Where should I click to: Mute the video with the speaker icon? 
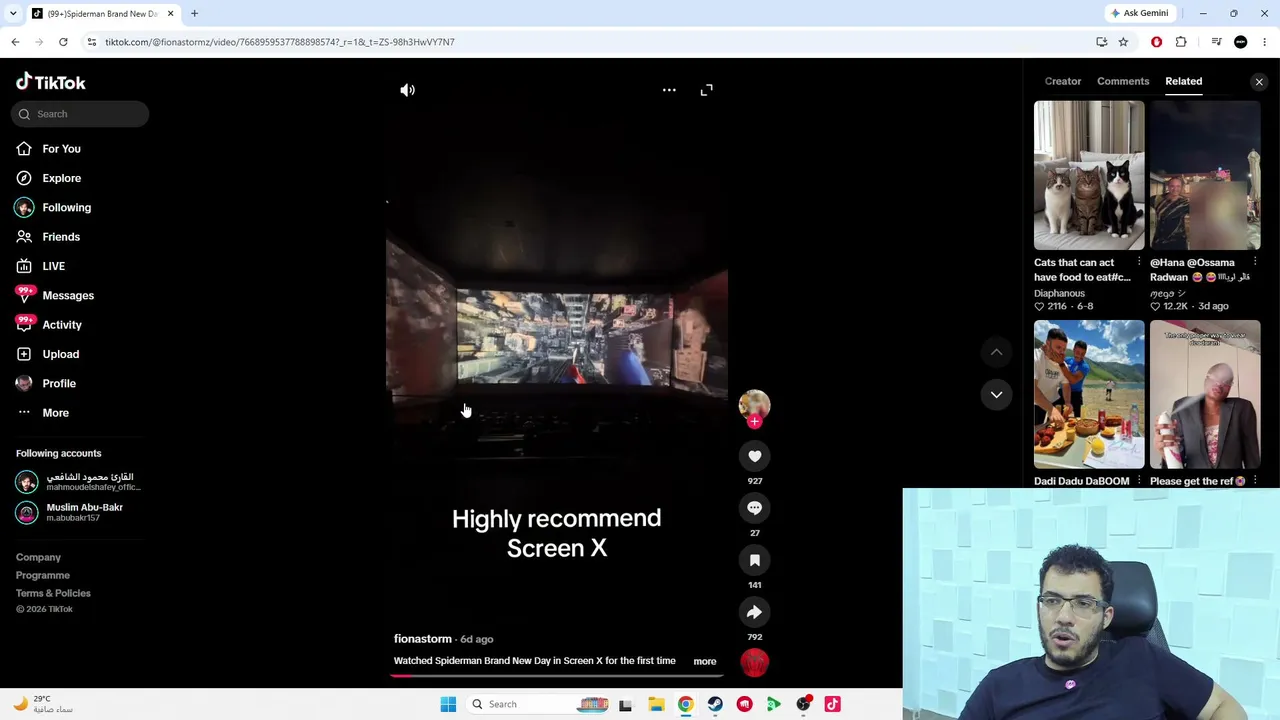tap(407, 90)
